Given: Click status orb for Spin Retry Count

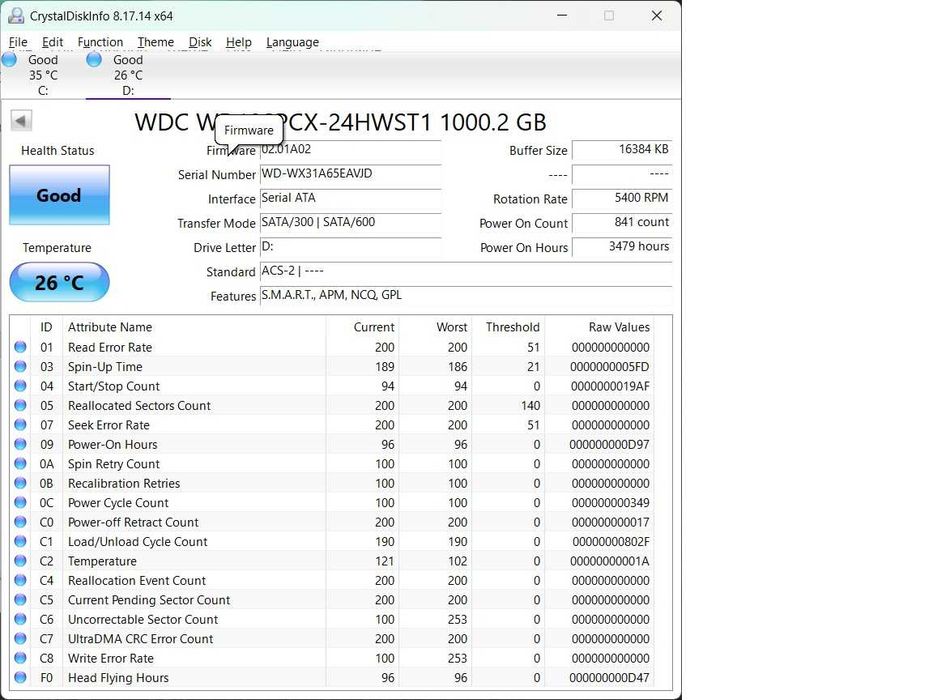Looking at the screenshot, I should point(20,463).
